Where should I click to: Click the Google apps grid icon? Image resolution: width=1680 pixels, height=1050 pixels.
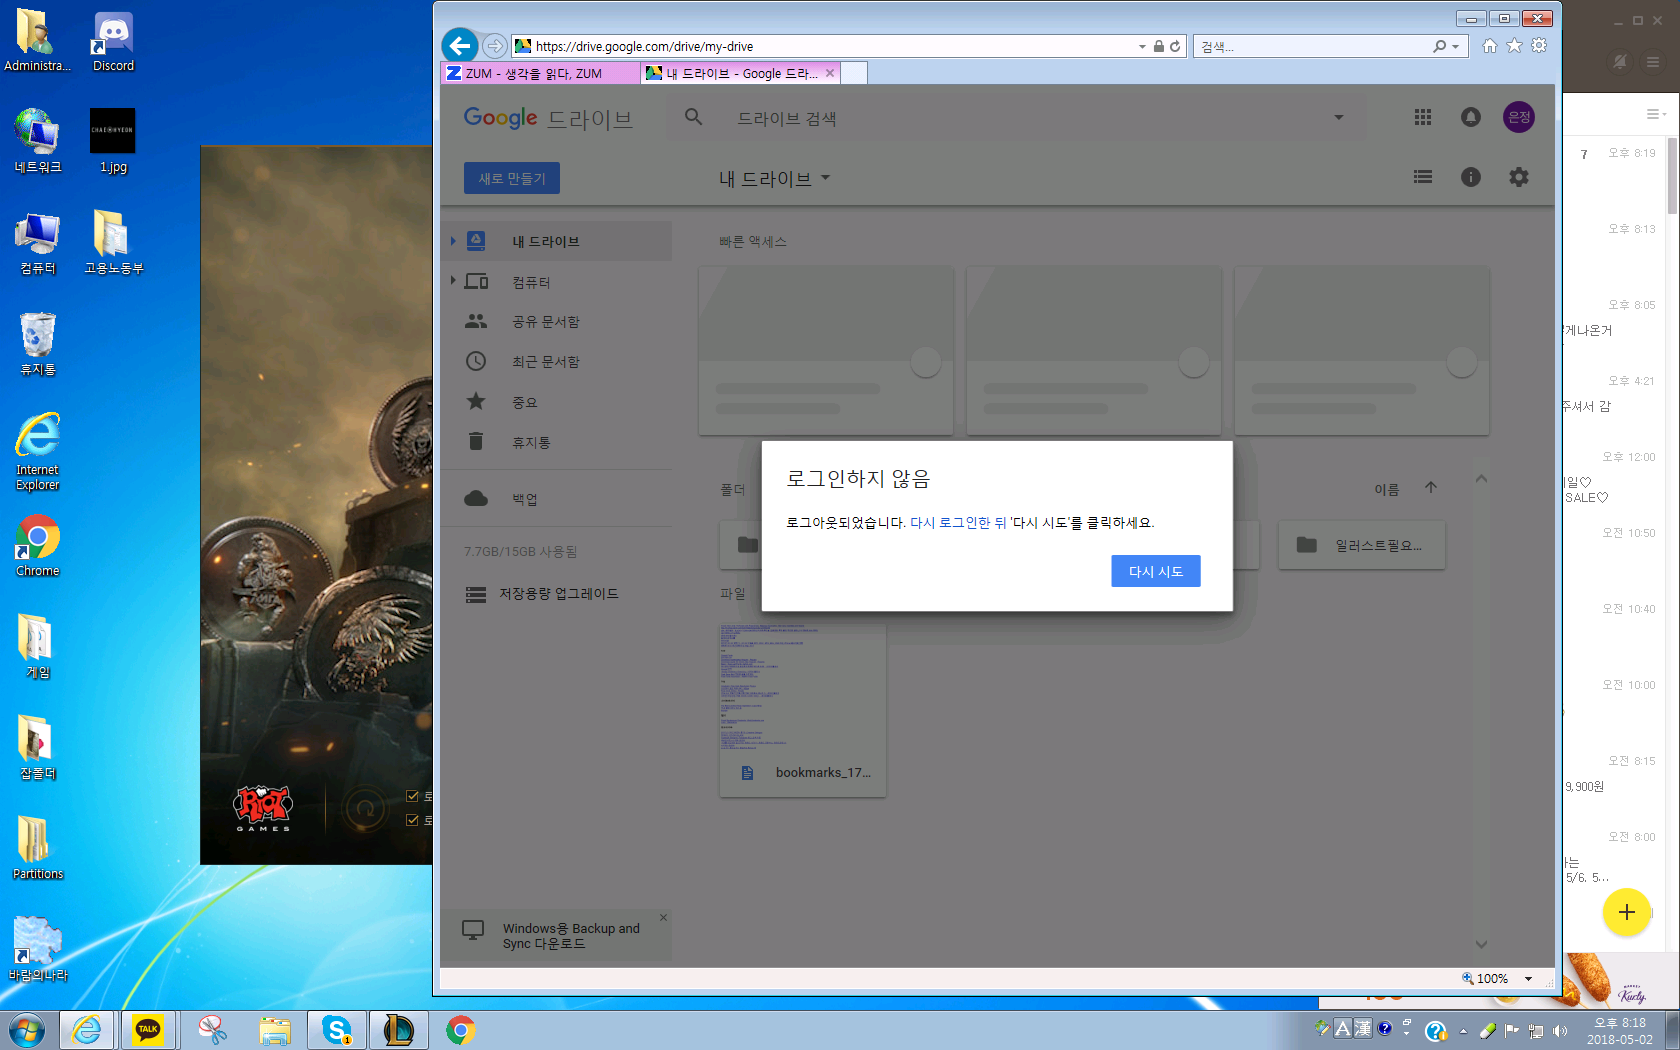tap(1422, 117)
